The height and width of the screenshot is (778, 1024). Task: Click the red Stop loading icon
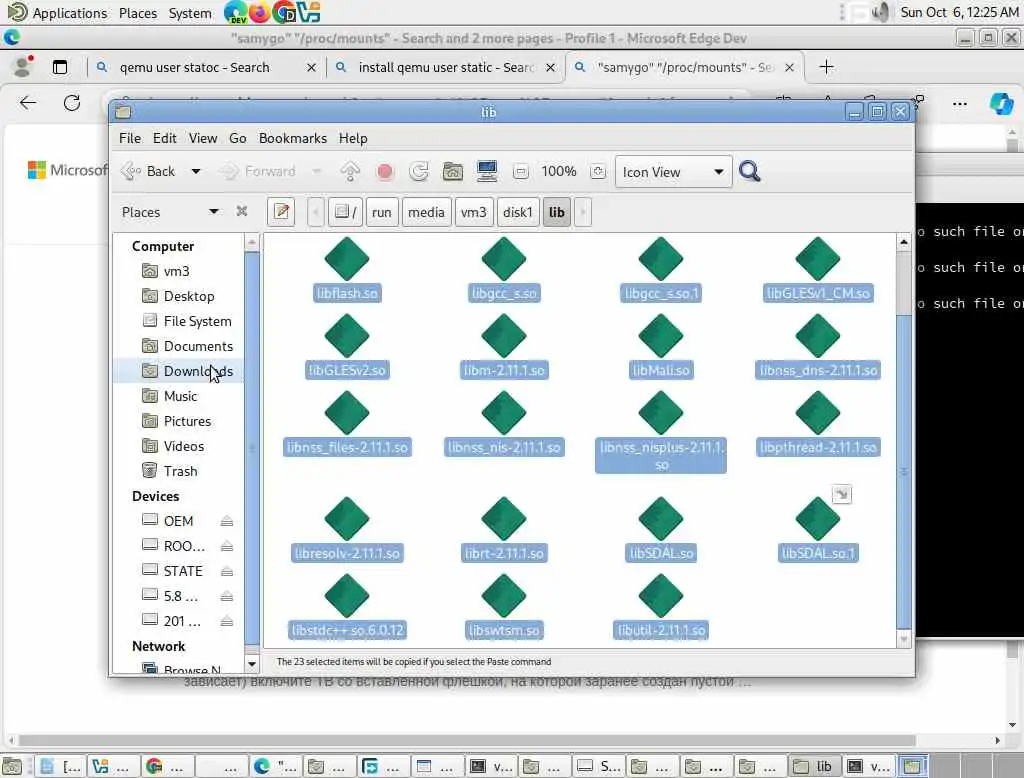[385, 171]
